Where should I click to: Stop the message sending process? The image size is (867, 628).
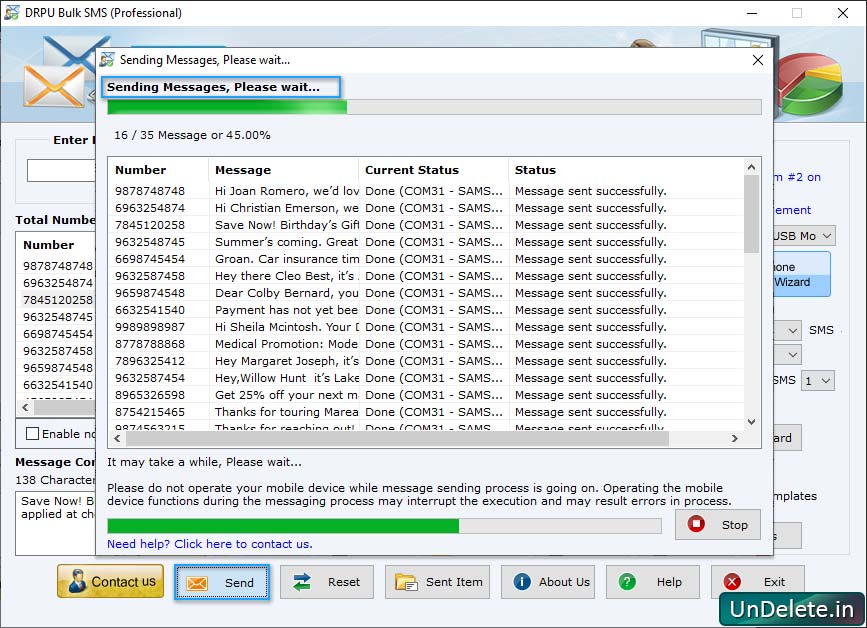coord(718,524)
